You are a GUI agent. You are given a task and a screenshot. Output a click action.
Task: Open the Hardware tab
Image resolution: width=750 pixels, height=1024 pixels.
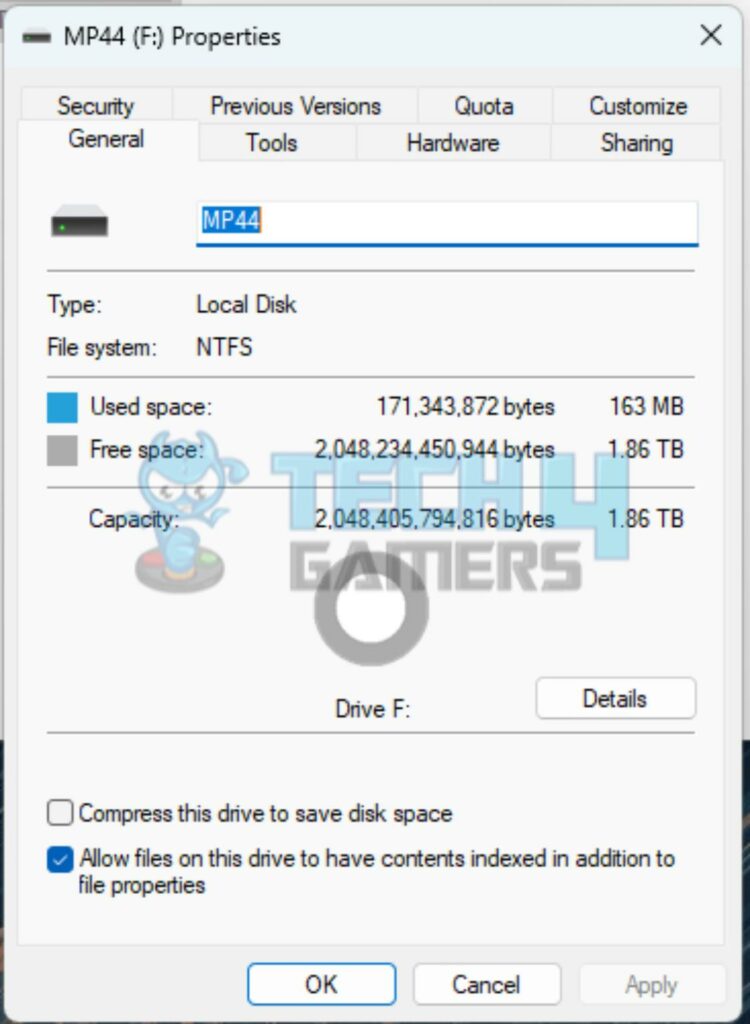coord(453,142)
